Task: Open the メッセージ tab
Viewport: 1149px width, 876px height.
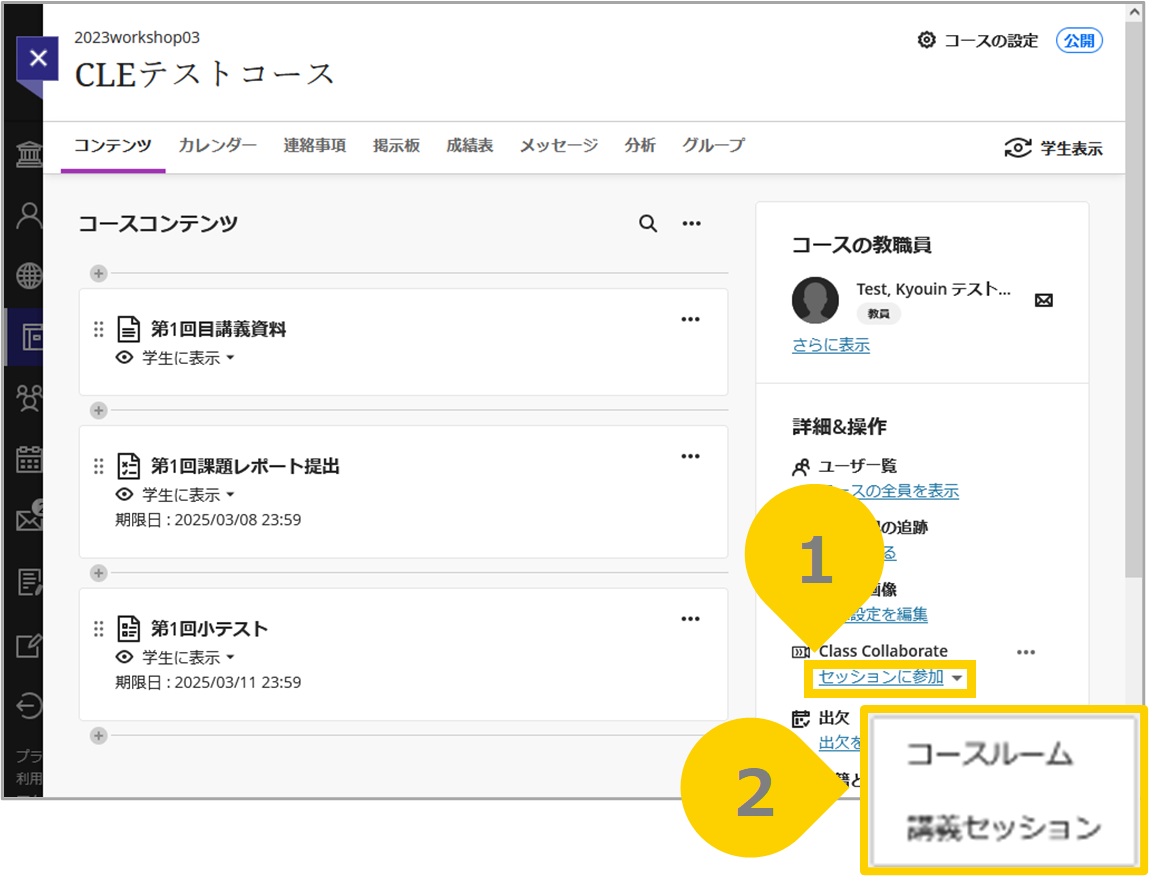Action: tap(558, 145)
